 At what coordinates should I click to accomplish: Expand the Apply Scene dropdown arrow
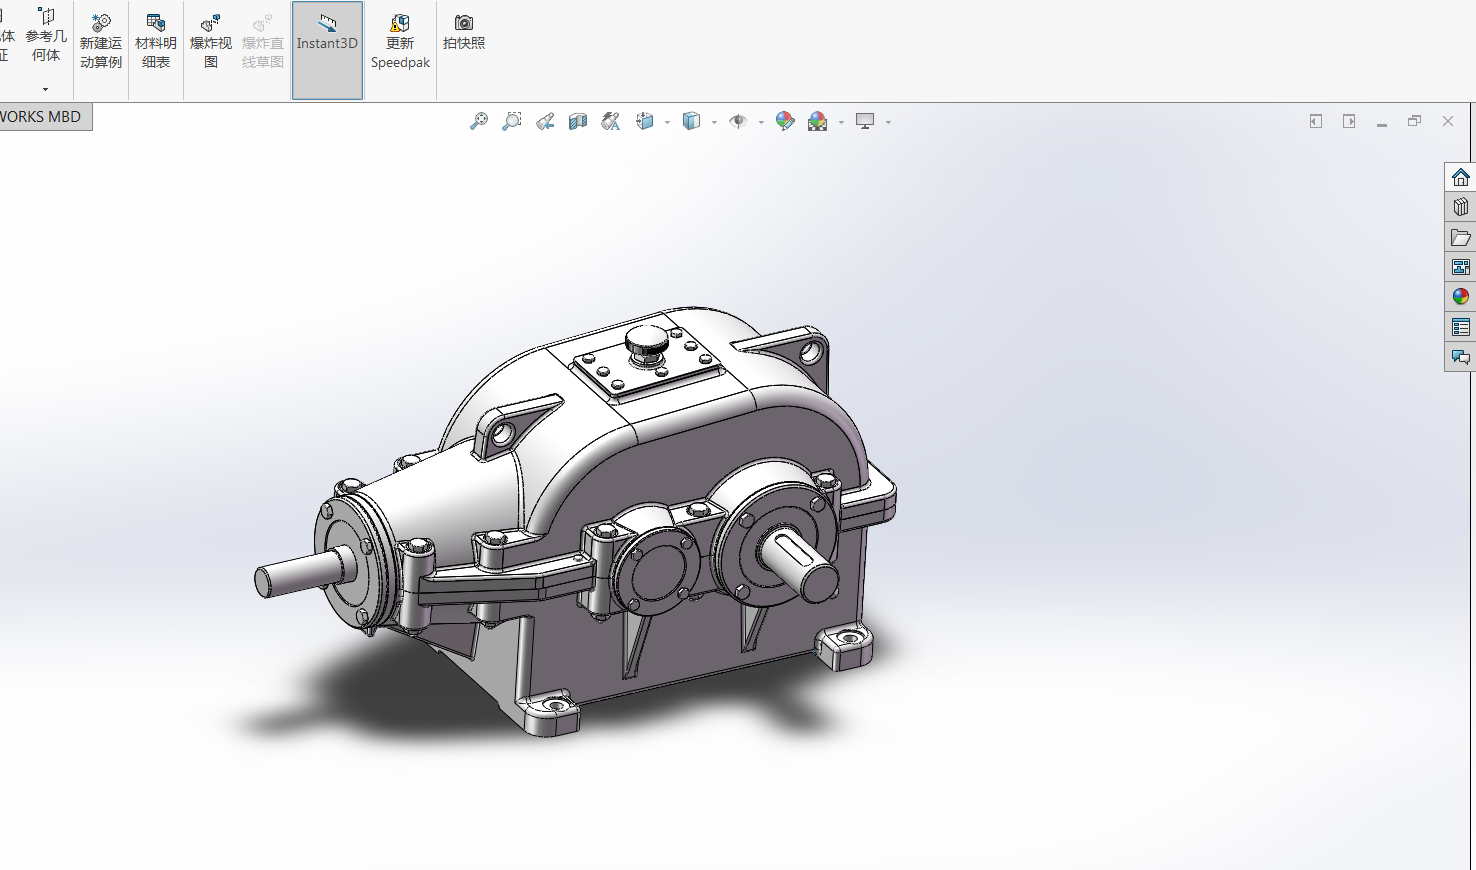pos(841,122)
